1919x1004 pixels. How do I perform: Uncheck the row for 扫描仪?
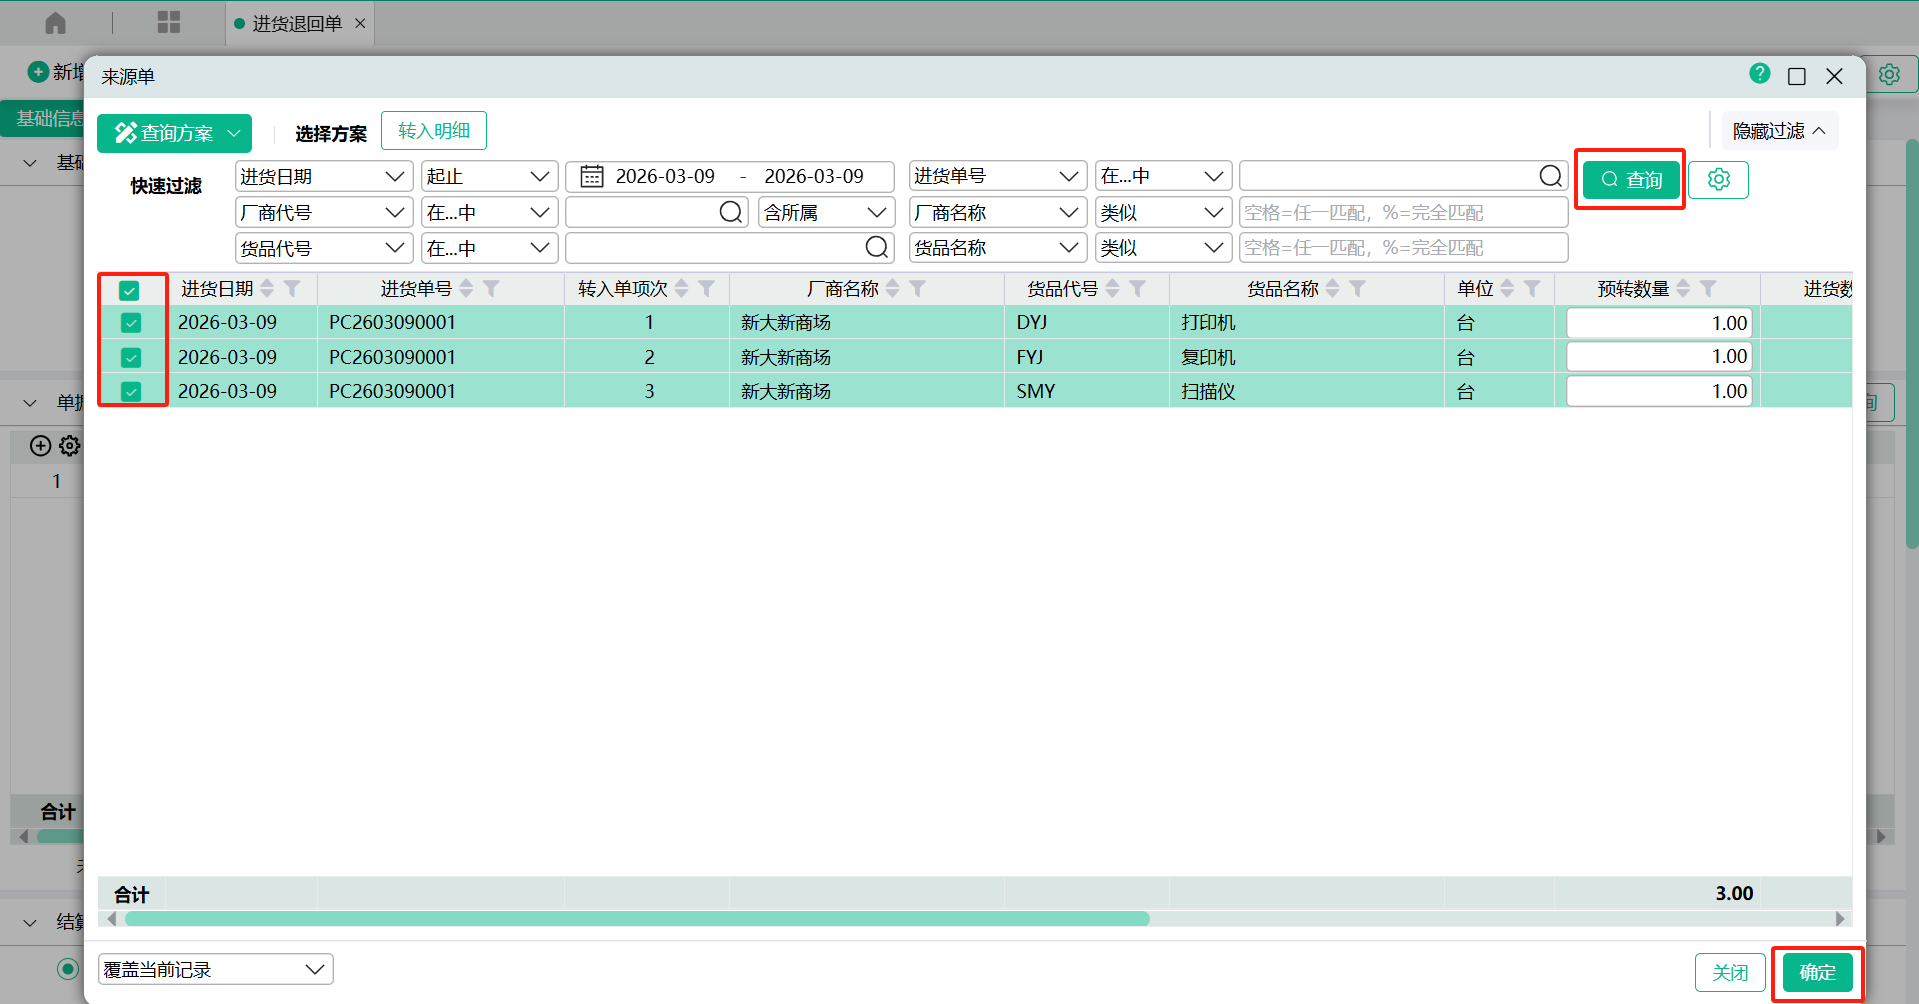pos(131,392)
